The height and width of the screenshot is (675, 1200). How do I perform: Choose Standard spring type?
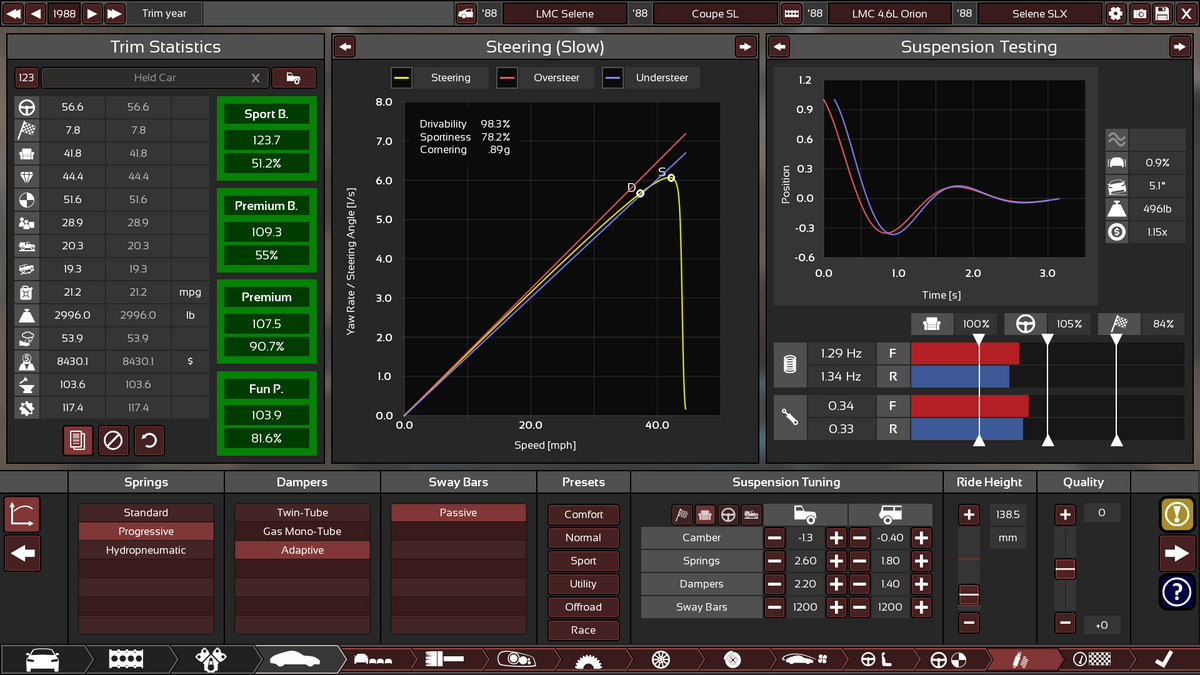[146, 513]
